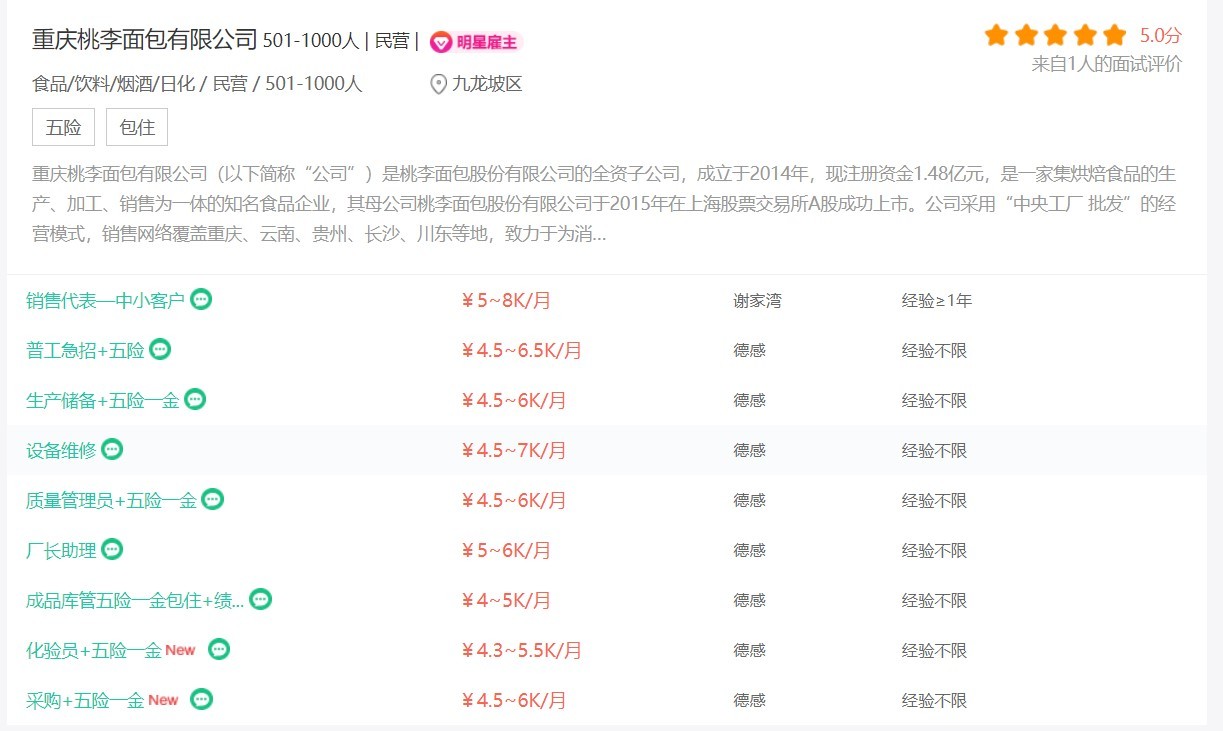The height and width of the screenshot is (731, 1223).
Task: Click chat icon beside 销售代表—中小客户
Action: (201, 299)
